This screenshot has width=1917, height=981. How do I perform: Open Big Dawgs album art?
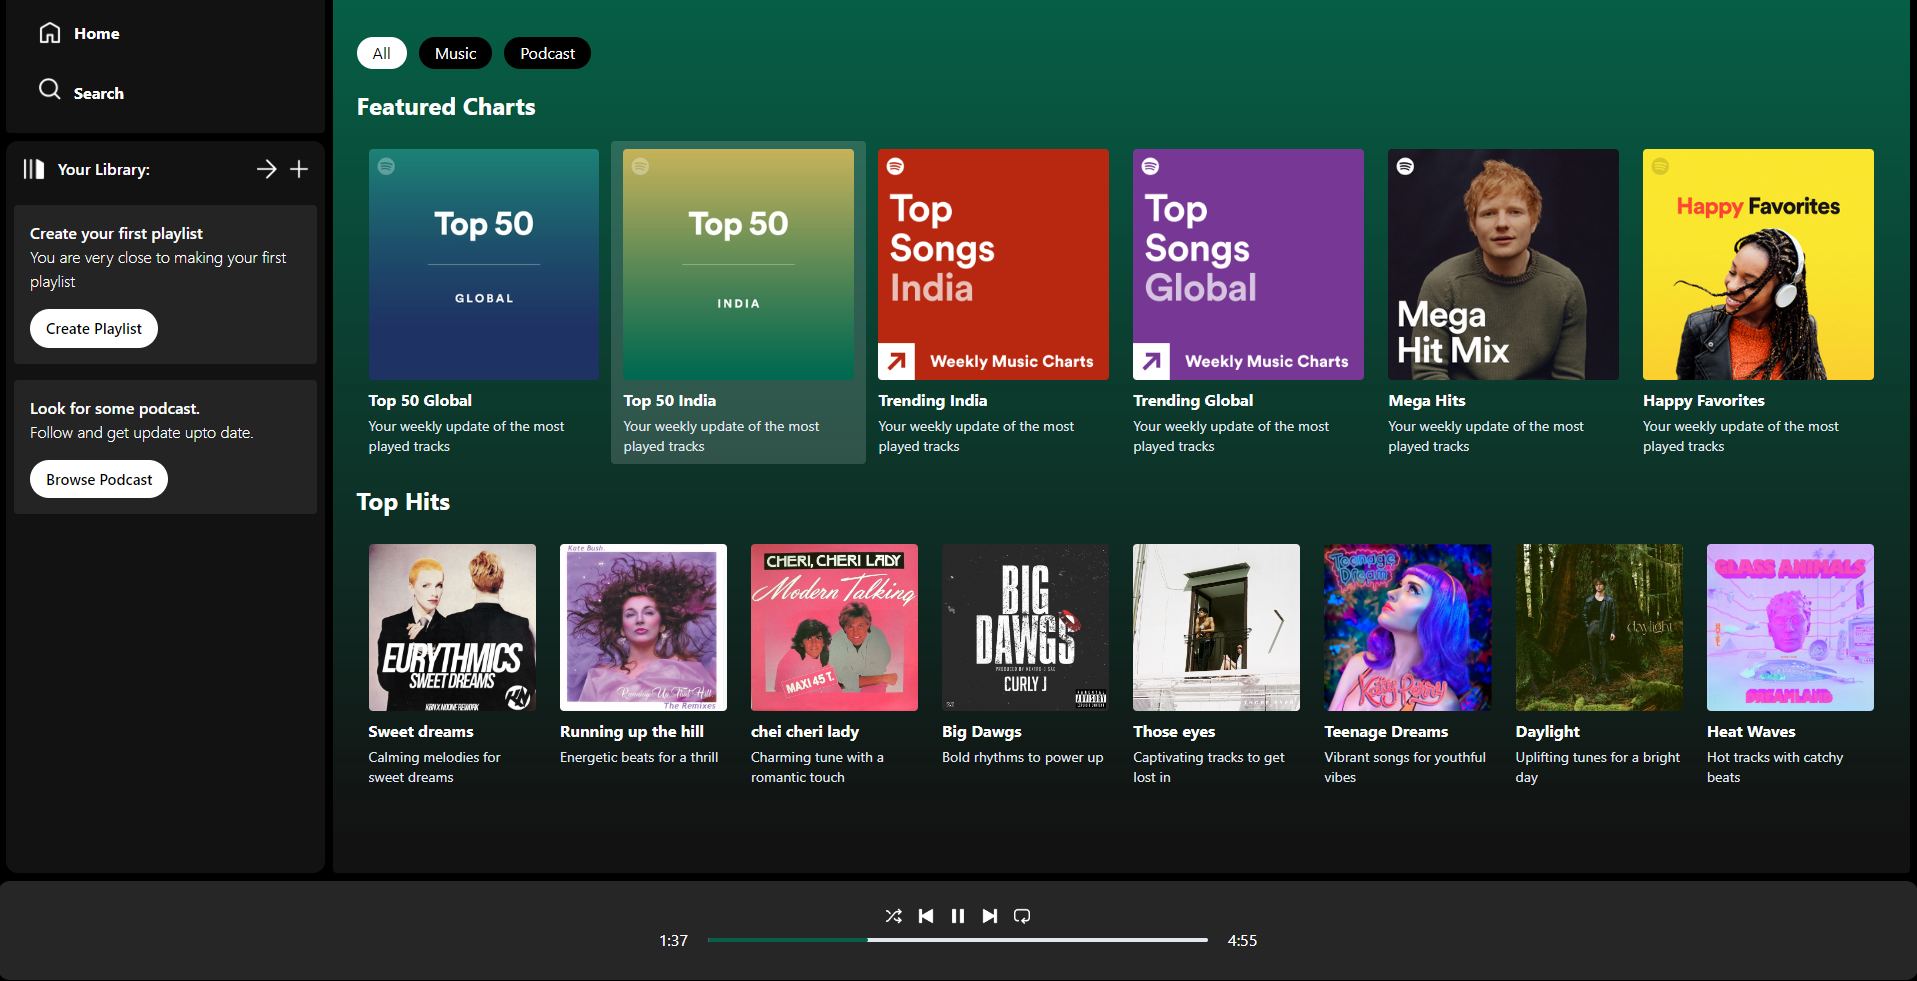(x=1025, y=627)
